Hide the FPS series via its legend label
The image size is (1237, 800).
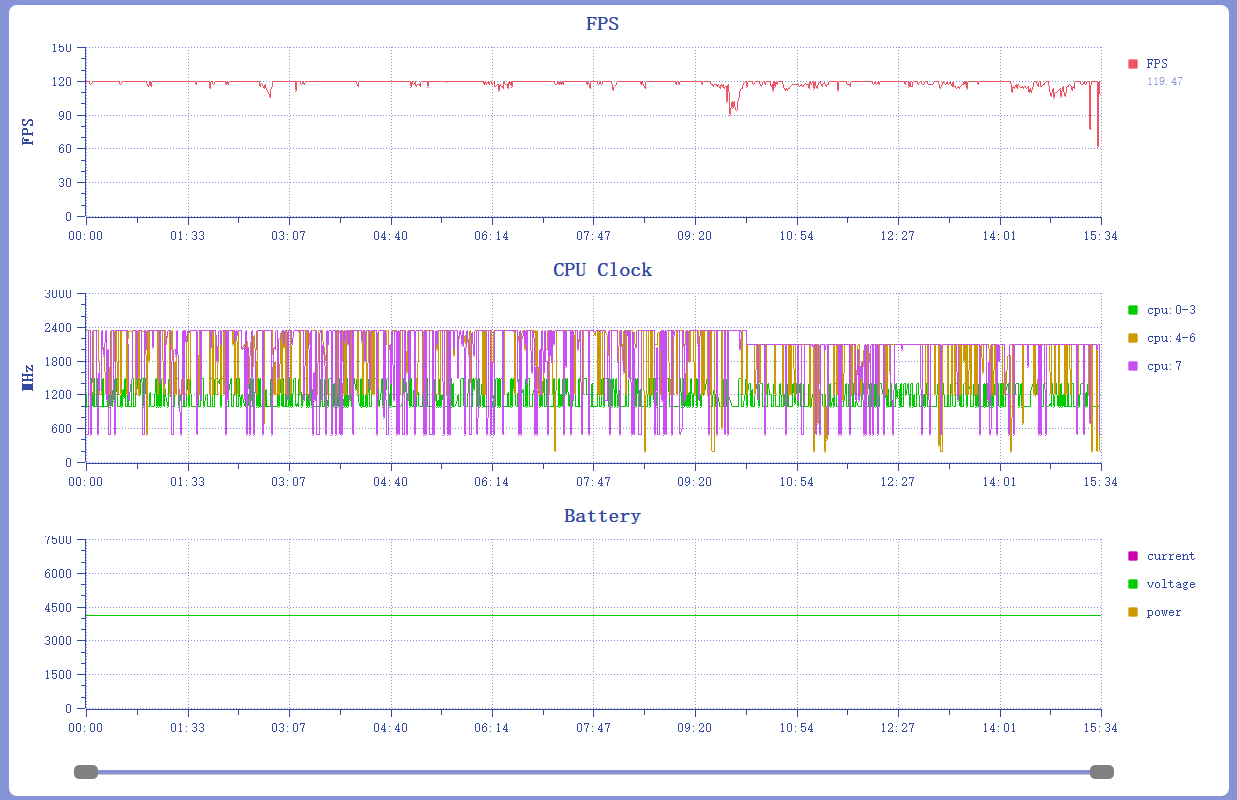click(x=1157, y=64)
